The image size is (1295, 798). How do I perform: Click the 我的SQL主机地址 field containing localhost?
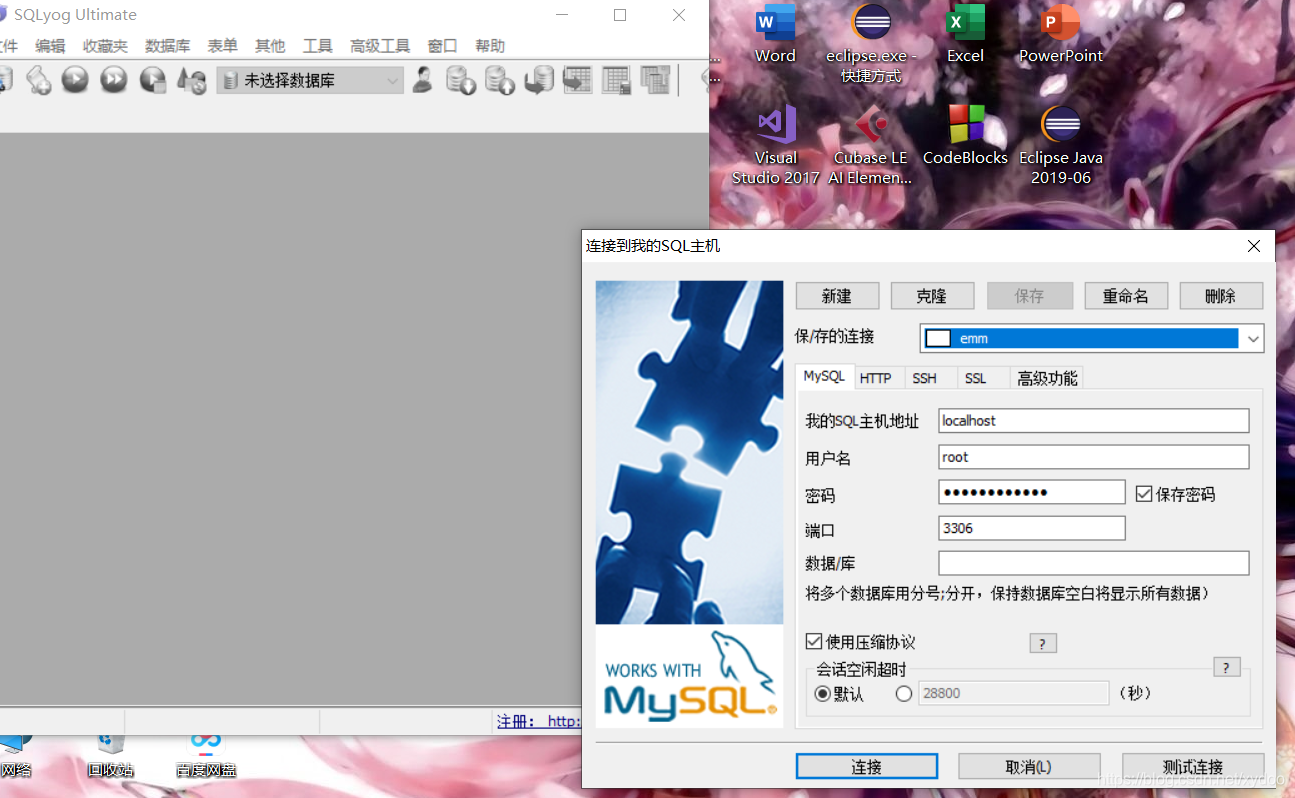[1094, 421]
